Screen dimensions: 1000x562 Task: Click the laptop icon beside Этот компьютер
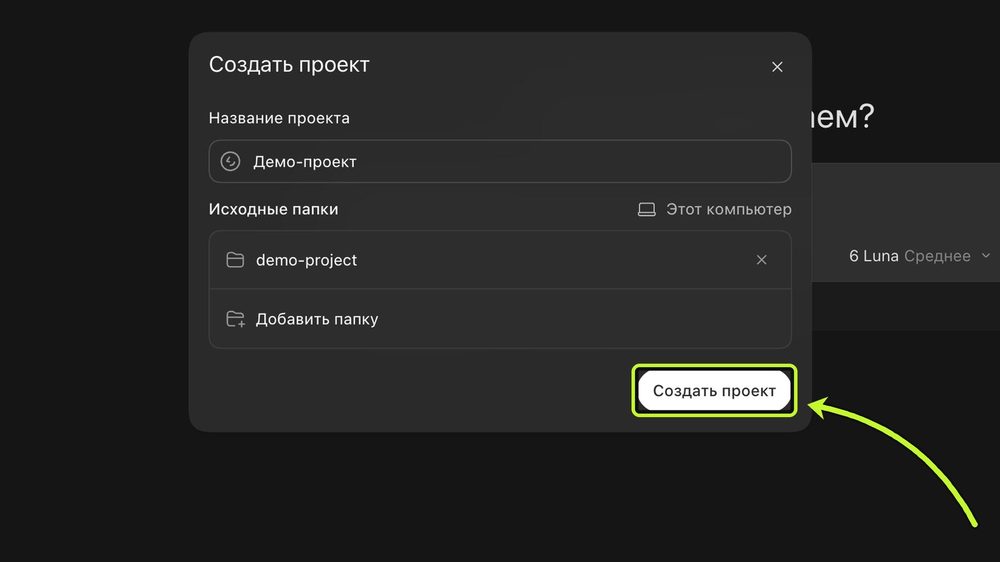point(647,209)
